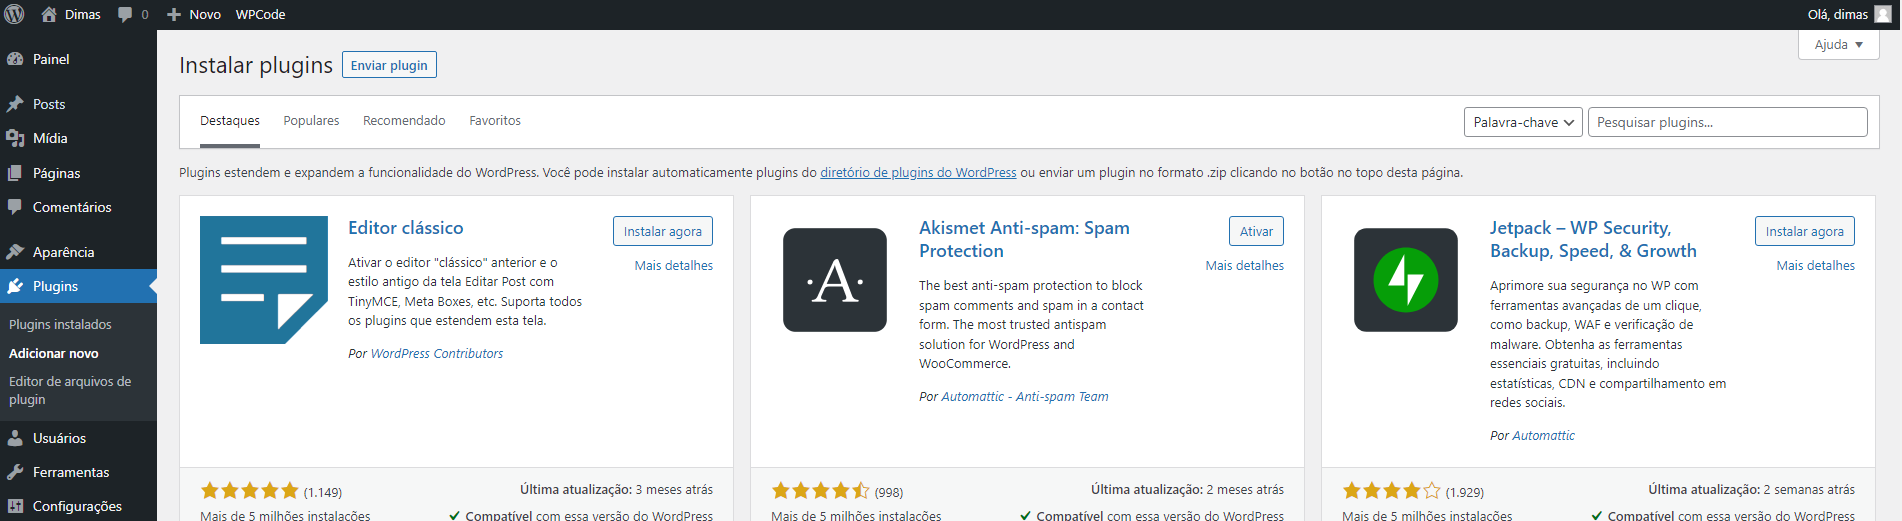Click the WordPress logo in admin bar
Image resolution: width=1902 pixels, height=521 pixels.
point(14,14)
